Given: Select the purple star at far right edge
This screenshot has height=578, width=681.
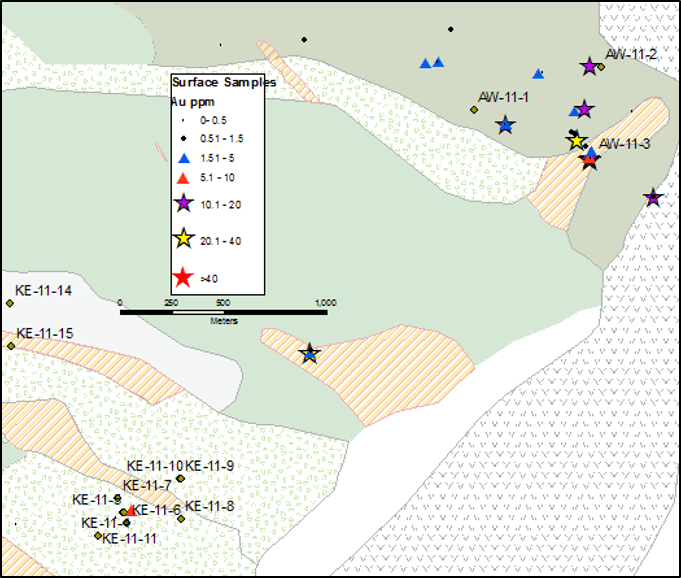Looking at the screenshot, I should pyautogui.click(x=653, y=198).
